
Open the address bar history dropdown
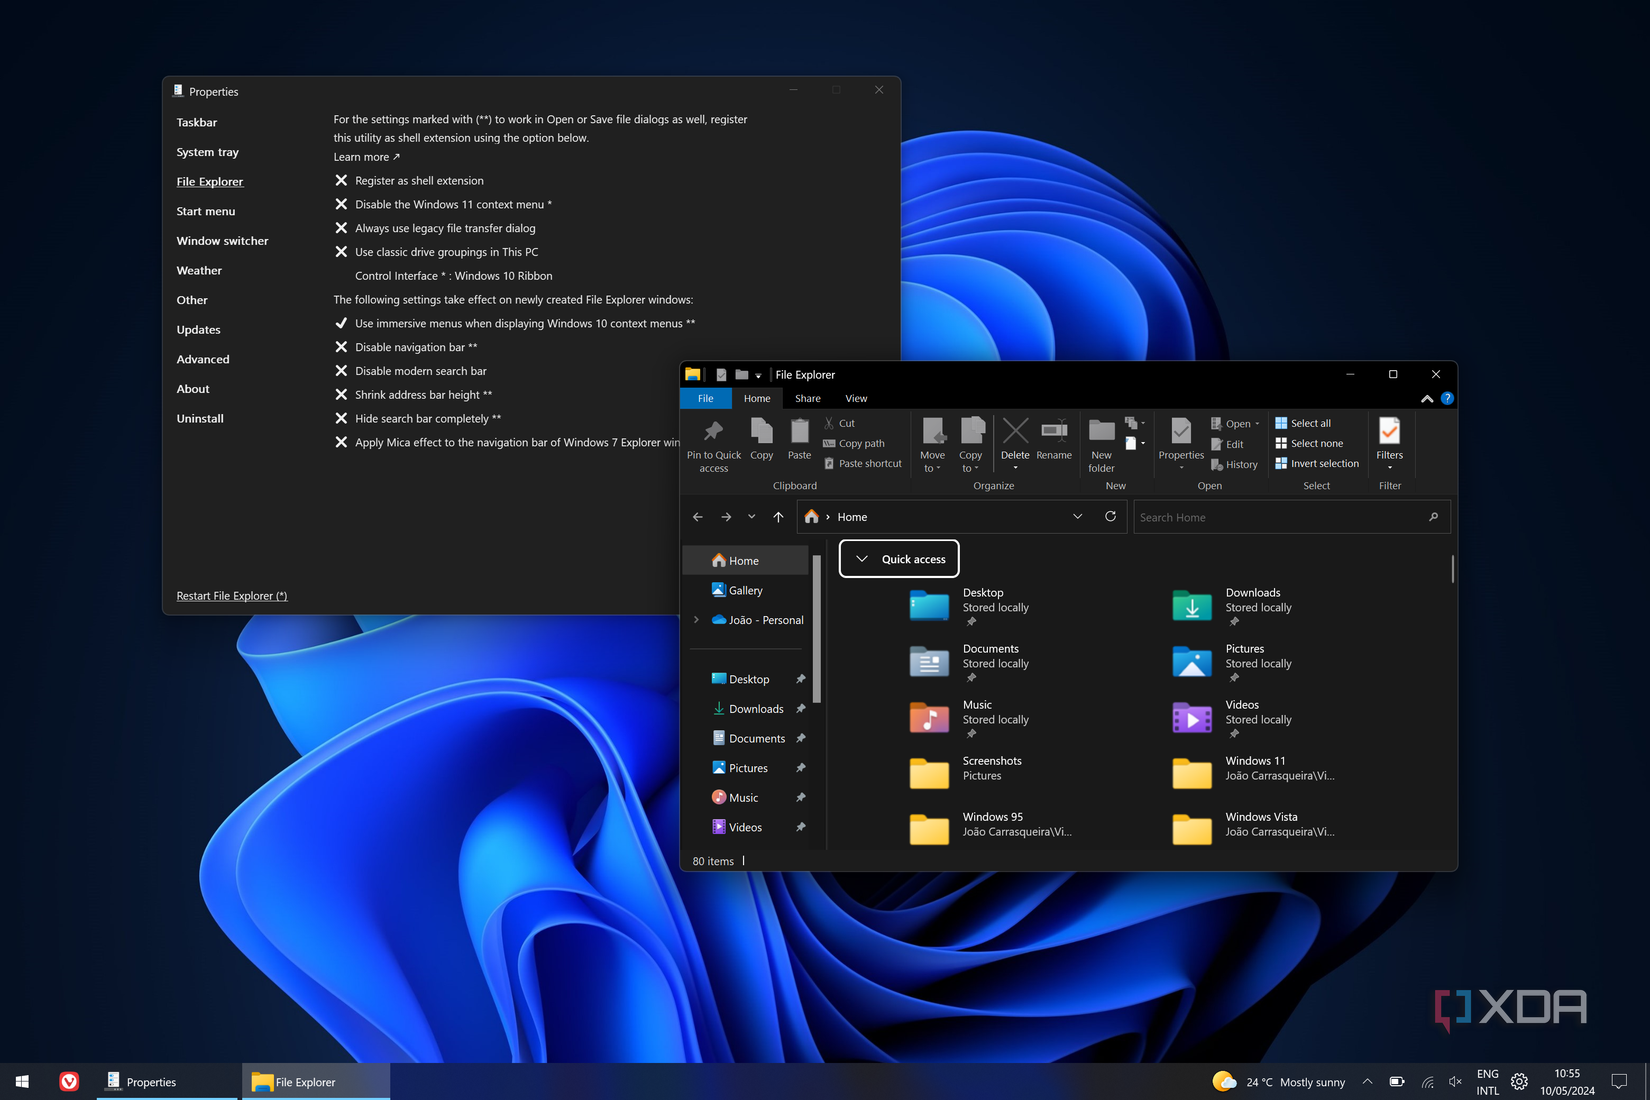(x=1077, y=517)
